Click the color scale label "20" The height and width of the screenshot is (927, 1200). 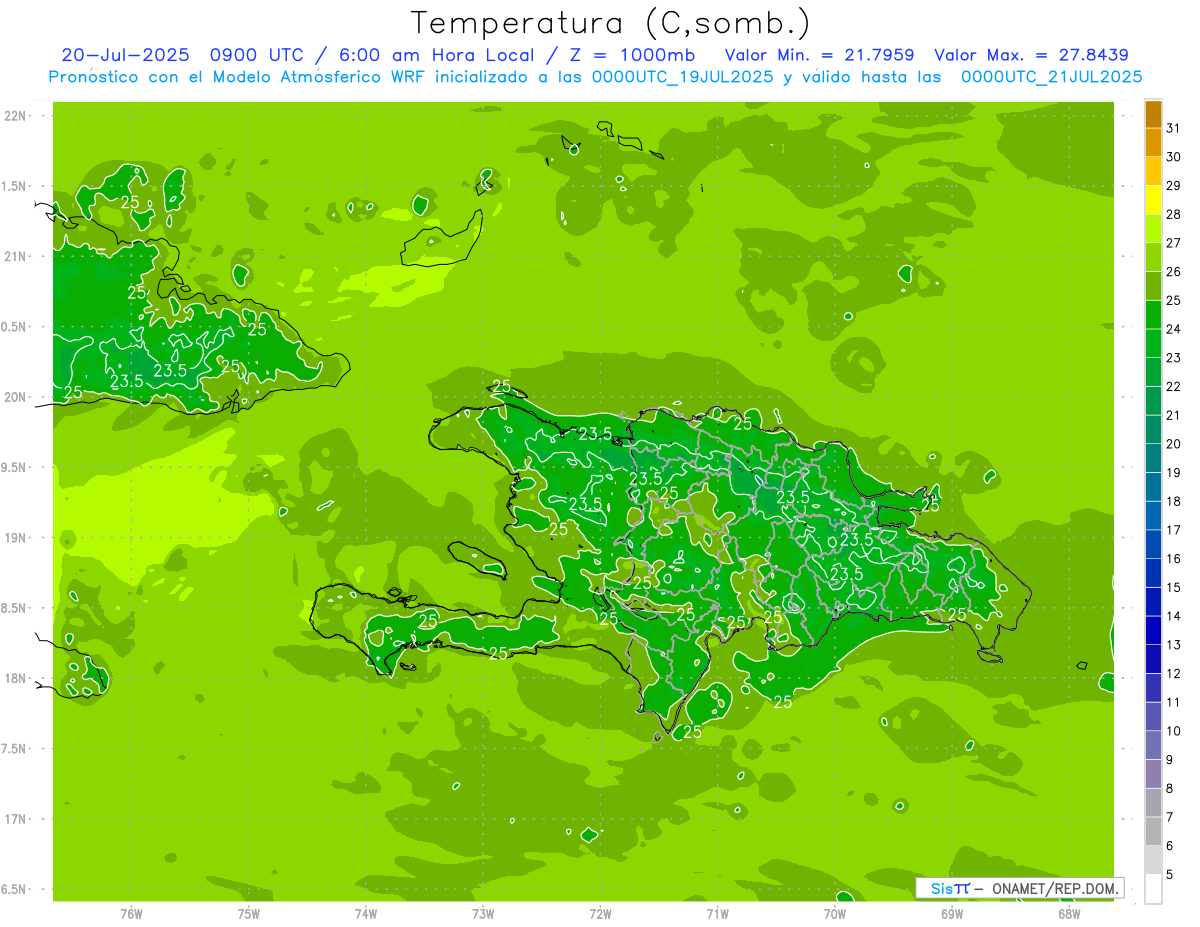tap(1174, 444)
